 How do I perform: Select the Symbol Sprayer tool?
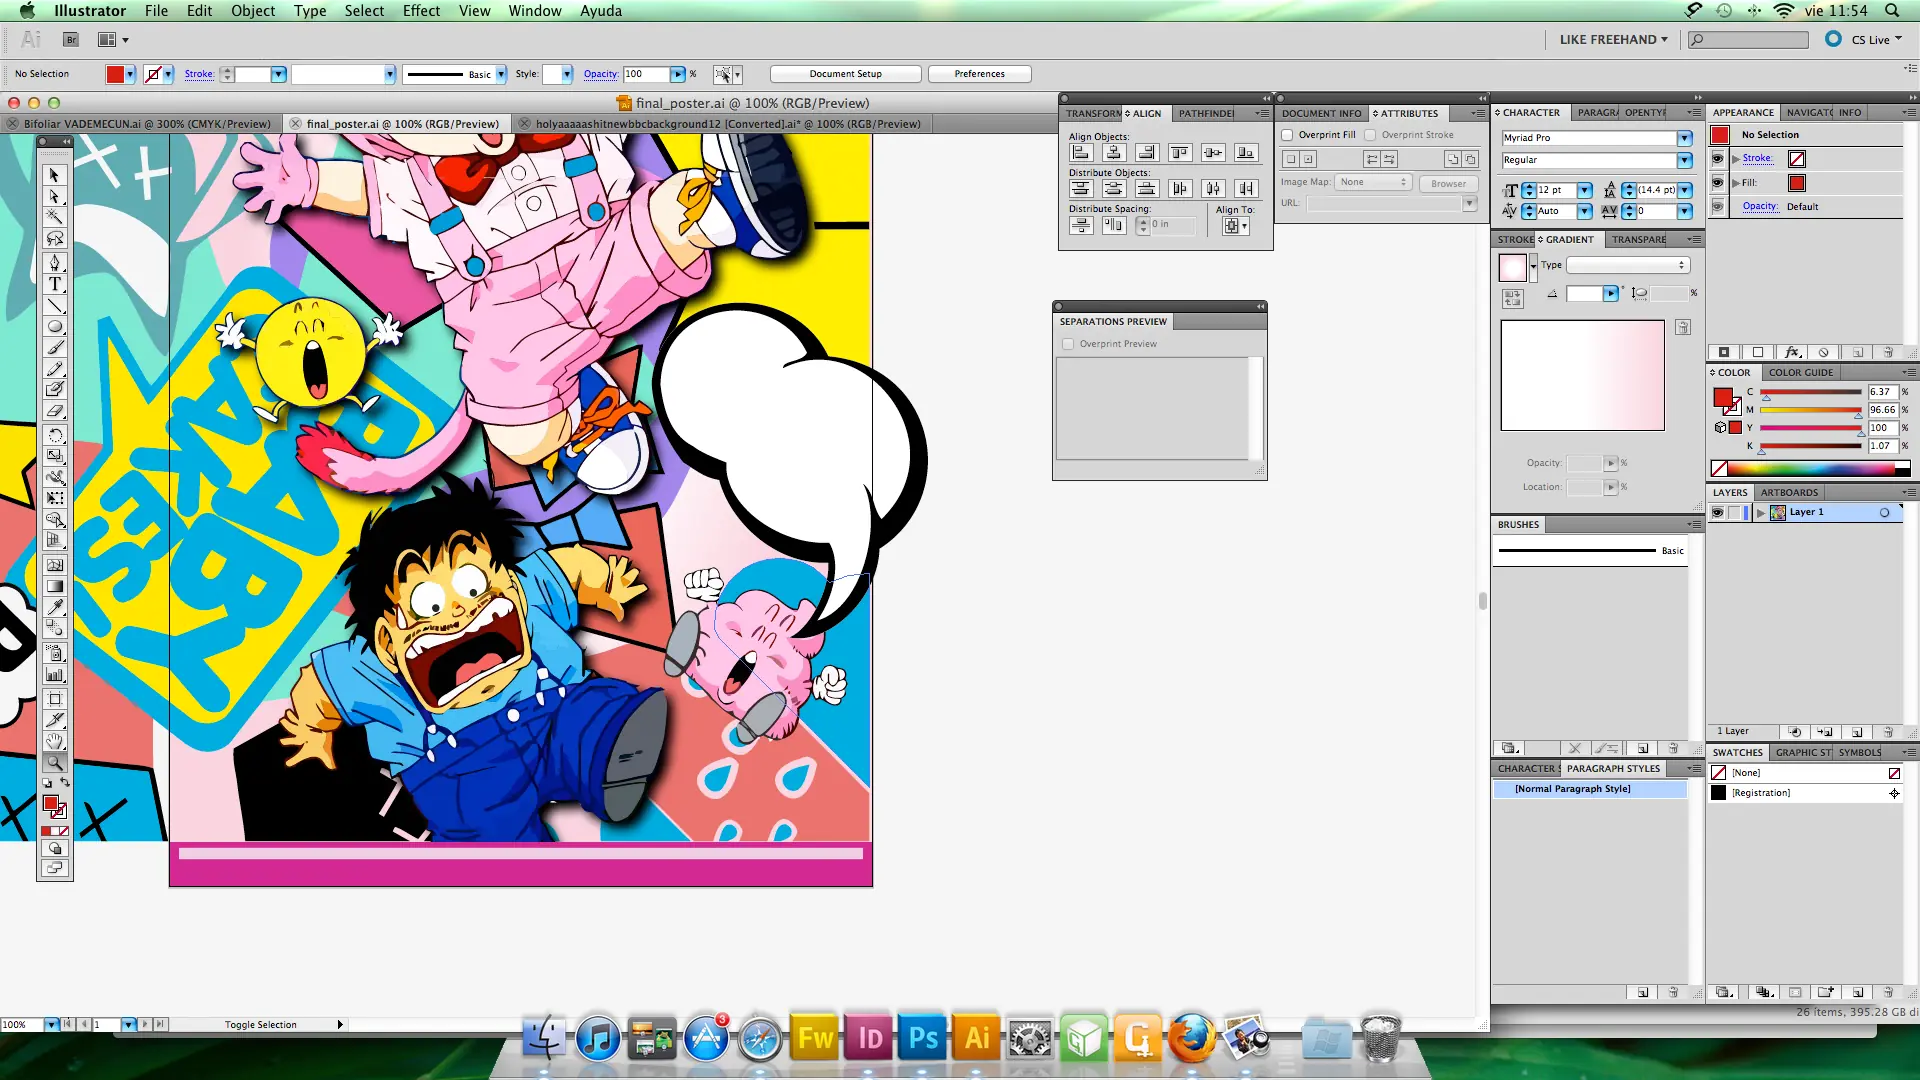[54, 653]
